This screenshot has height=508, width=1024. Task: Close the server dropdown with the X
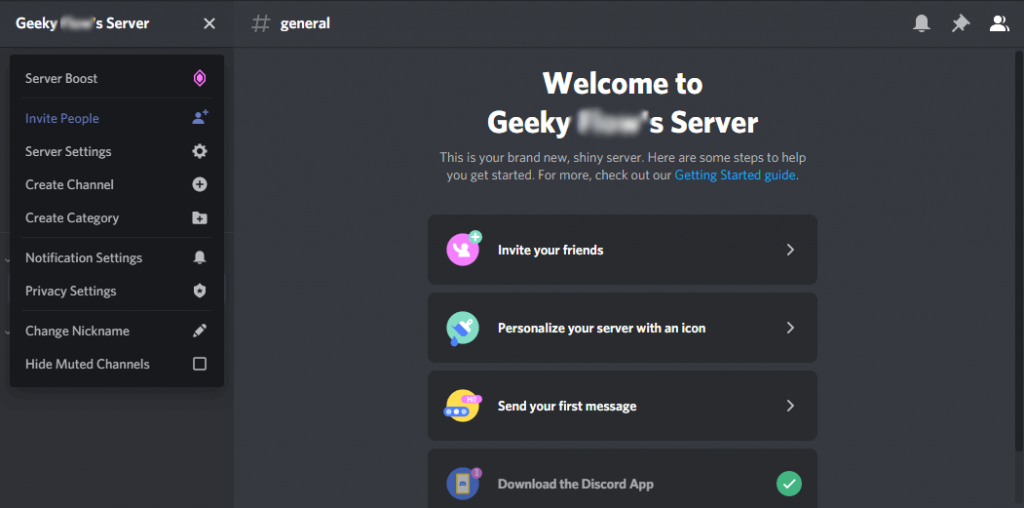209,24
